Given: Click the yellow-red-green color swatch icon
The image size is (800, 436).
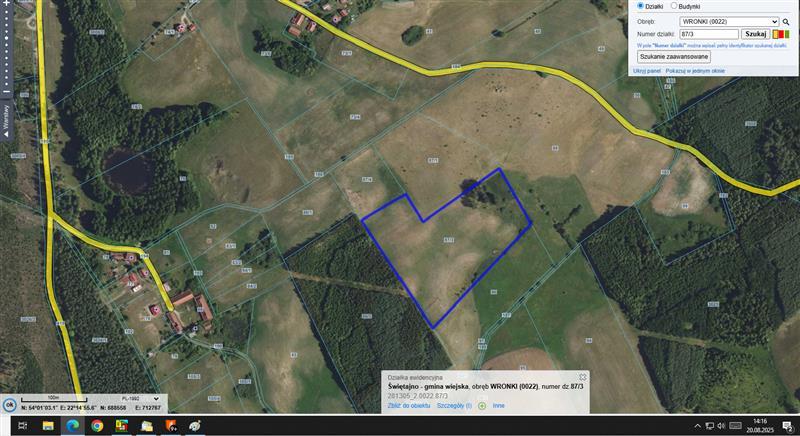Looking at the screenshot, I should (781, 34).
